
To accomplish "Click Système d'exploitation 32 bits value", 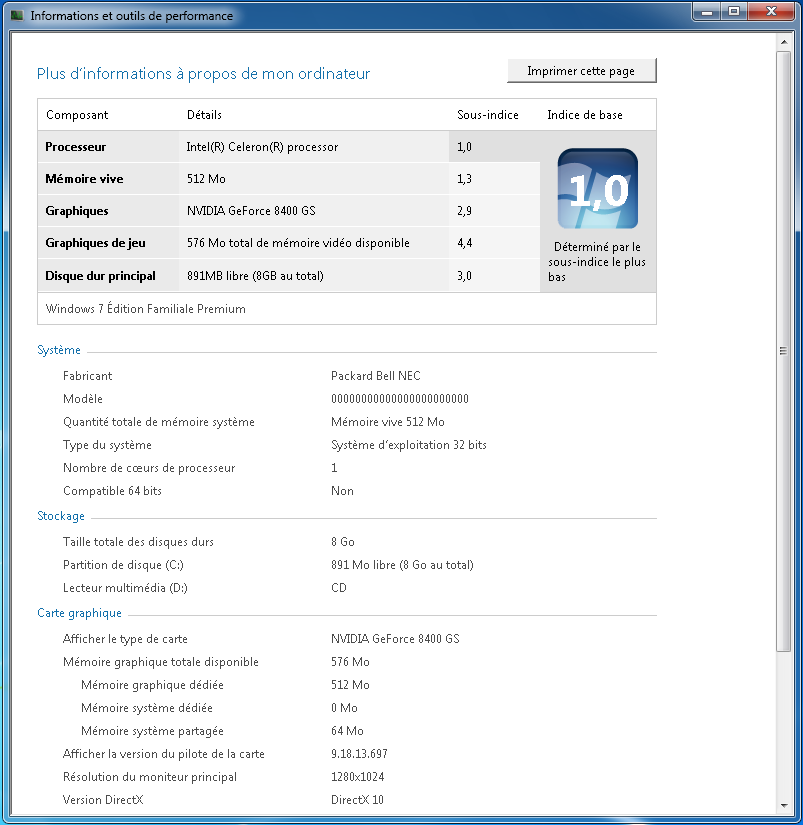I will pyautogui.click(x=409, y=445).
